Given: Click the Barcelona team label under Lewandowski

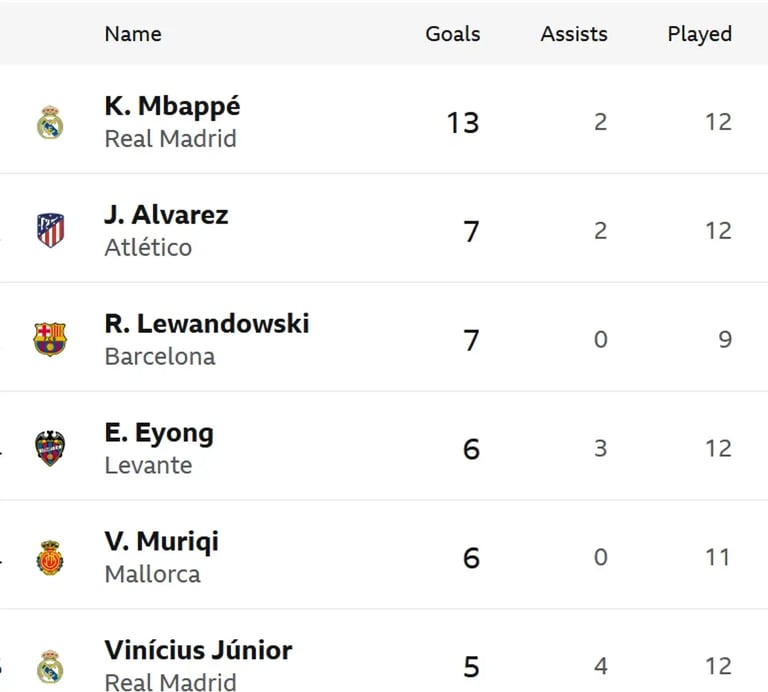Looking at the screenshot, I should pos(160,356).
